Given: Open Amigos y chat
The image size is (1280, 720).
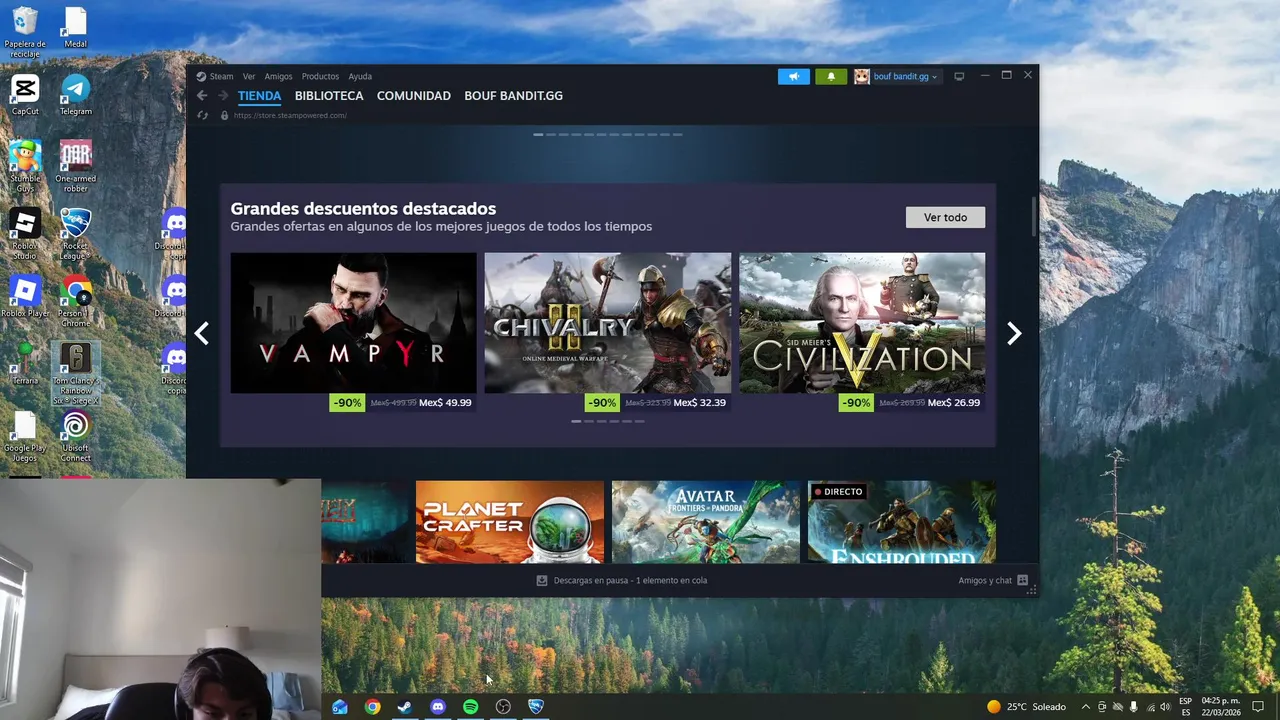Looking at the screenshot, I should 993,580.
